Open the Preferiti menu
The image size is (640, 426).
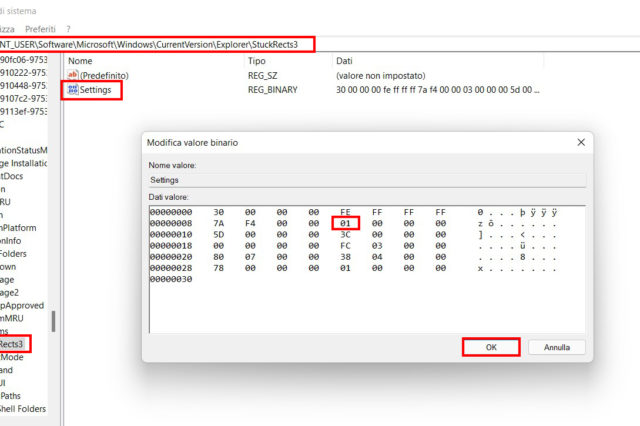[x=40, y=29]
